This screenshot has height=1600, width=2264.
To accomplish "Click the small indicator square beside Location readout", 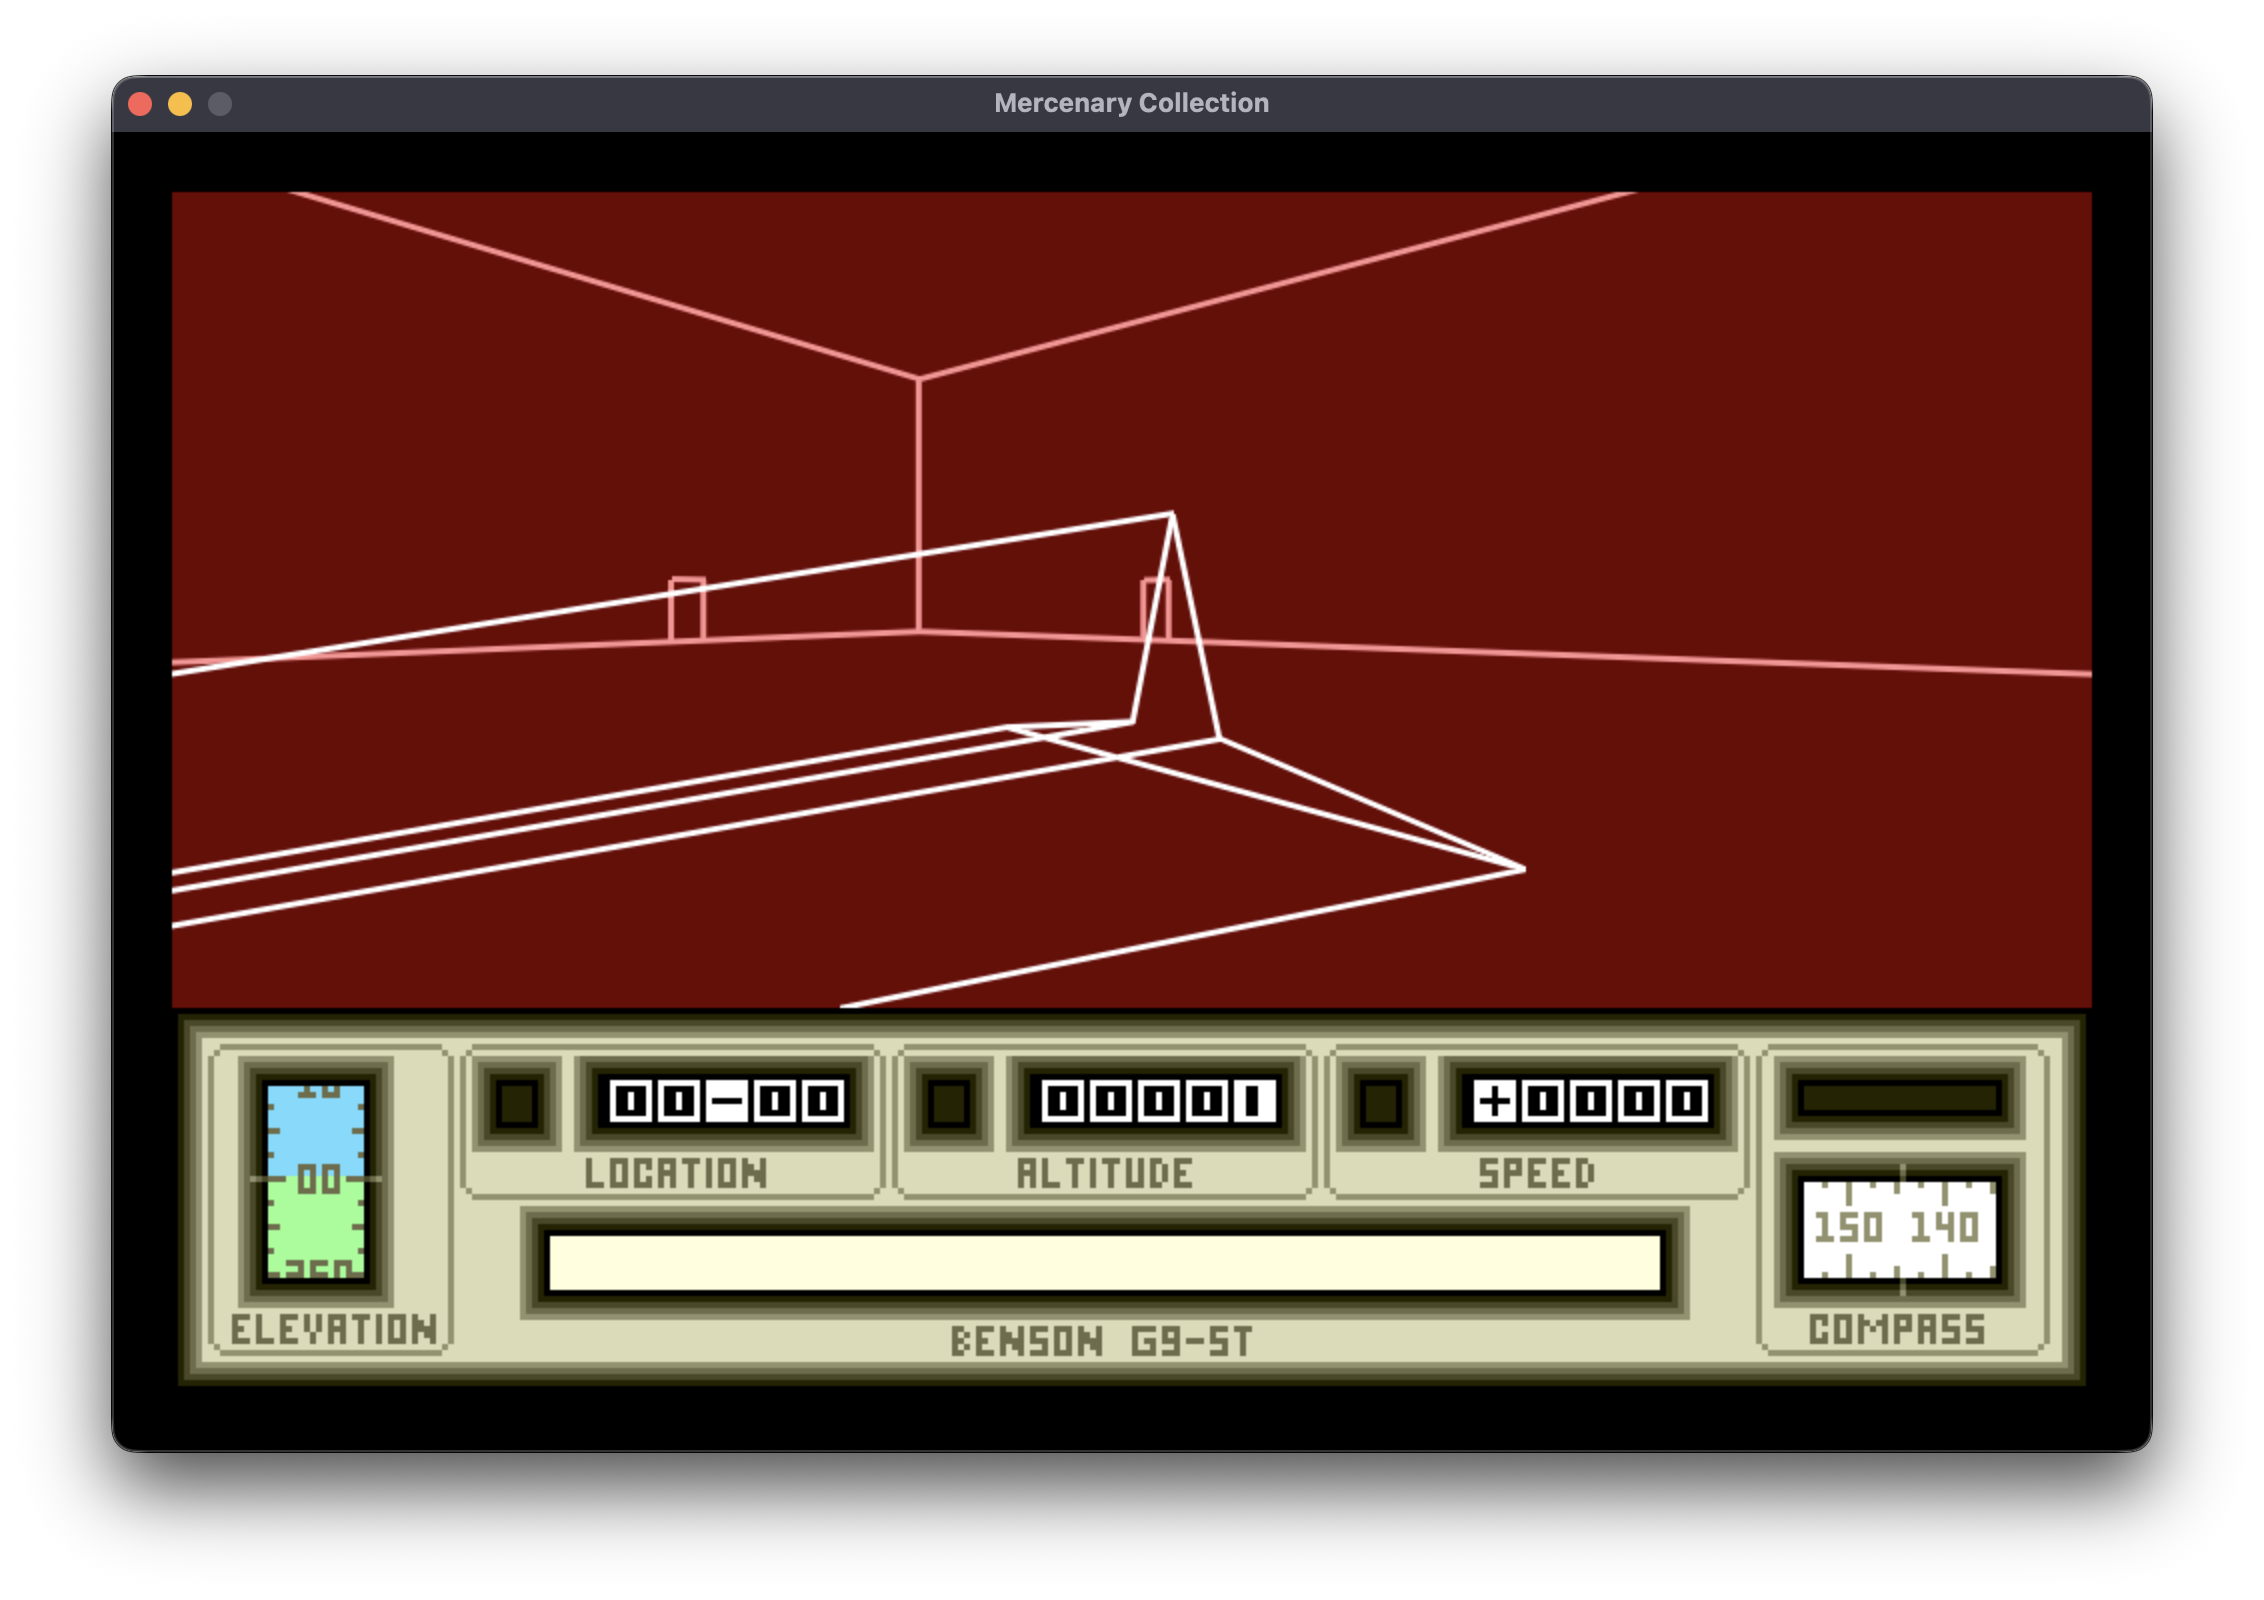I will tap(517, 1102).
